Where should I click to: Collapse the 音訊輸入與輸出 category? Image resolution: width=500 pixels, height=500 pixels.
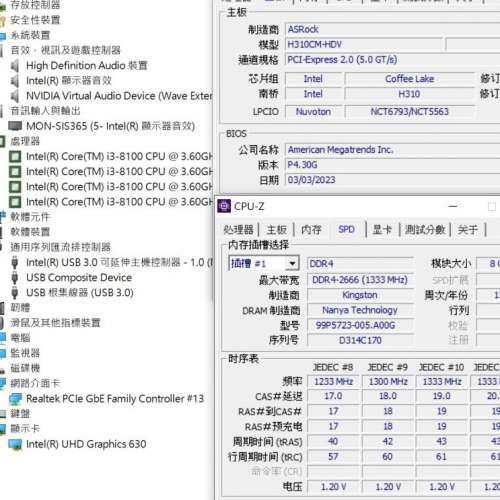click(x=45, y=111)
